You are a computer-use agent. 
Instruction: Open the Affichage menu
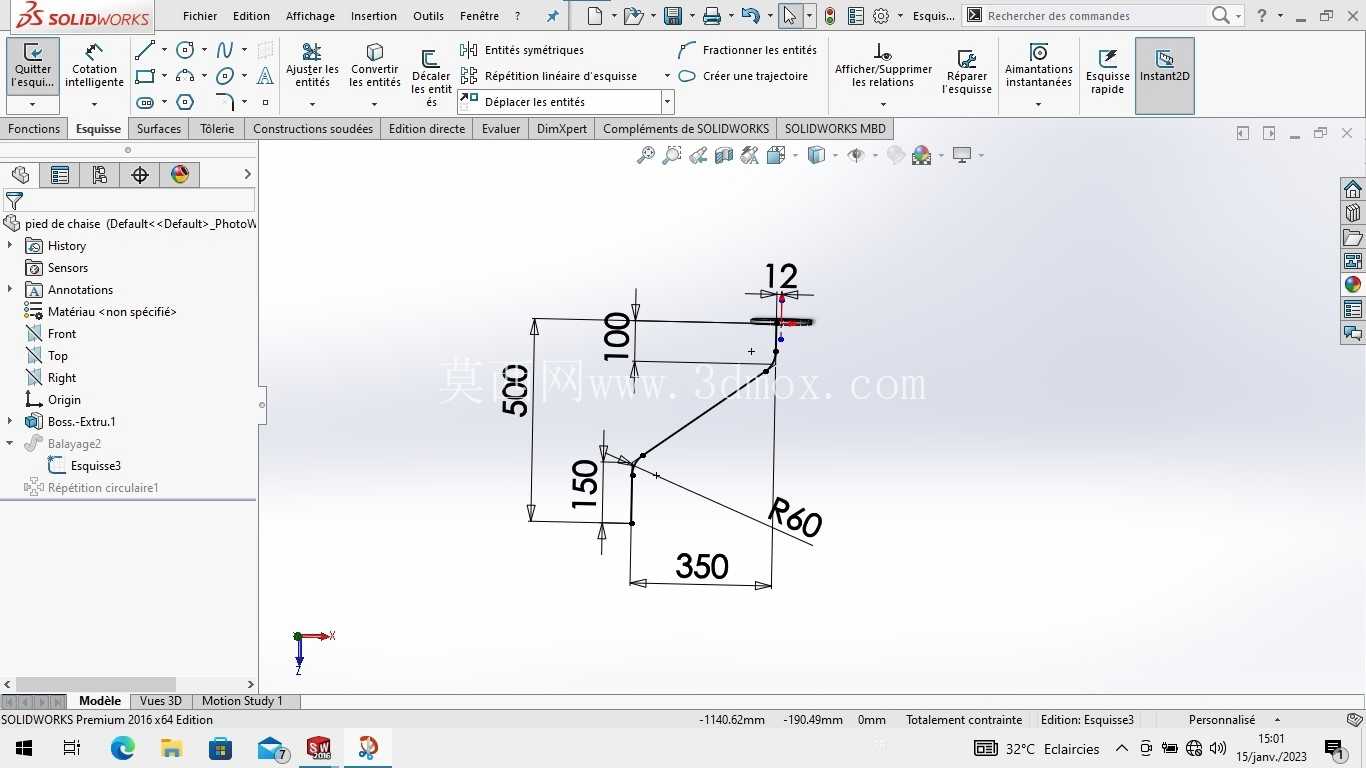[310, 16]
